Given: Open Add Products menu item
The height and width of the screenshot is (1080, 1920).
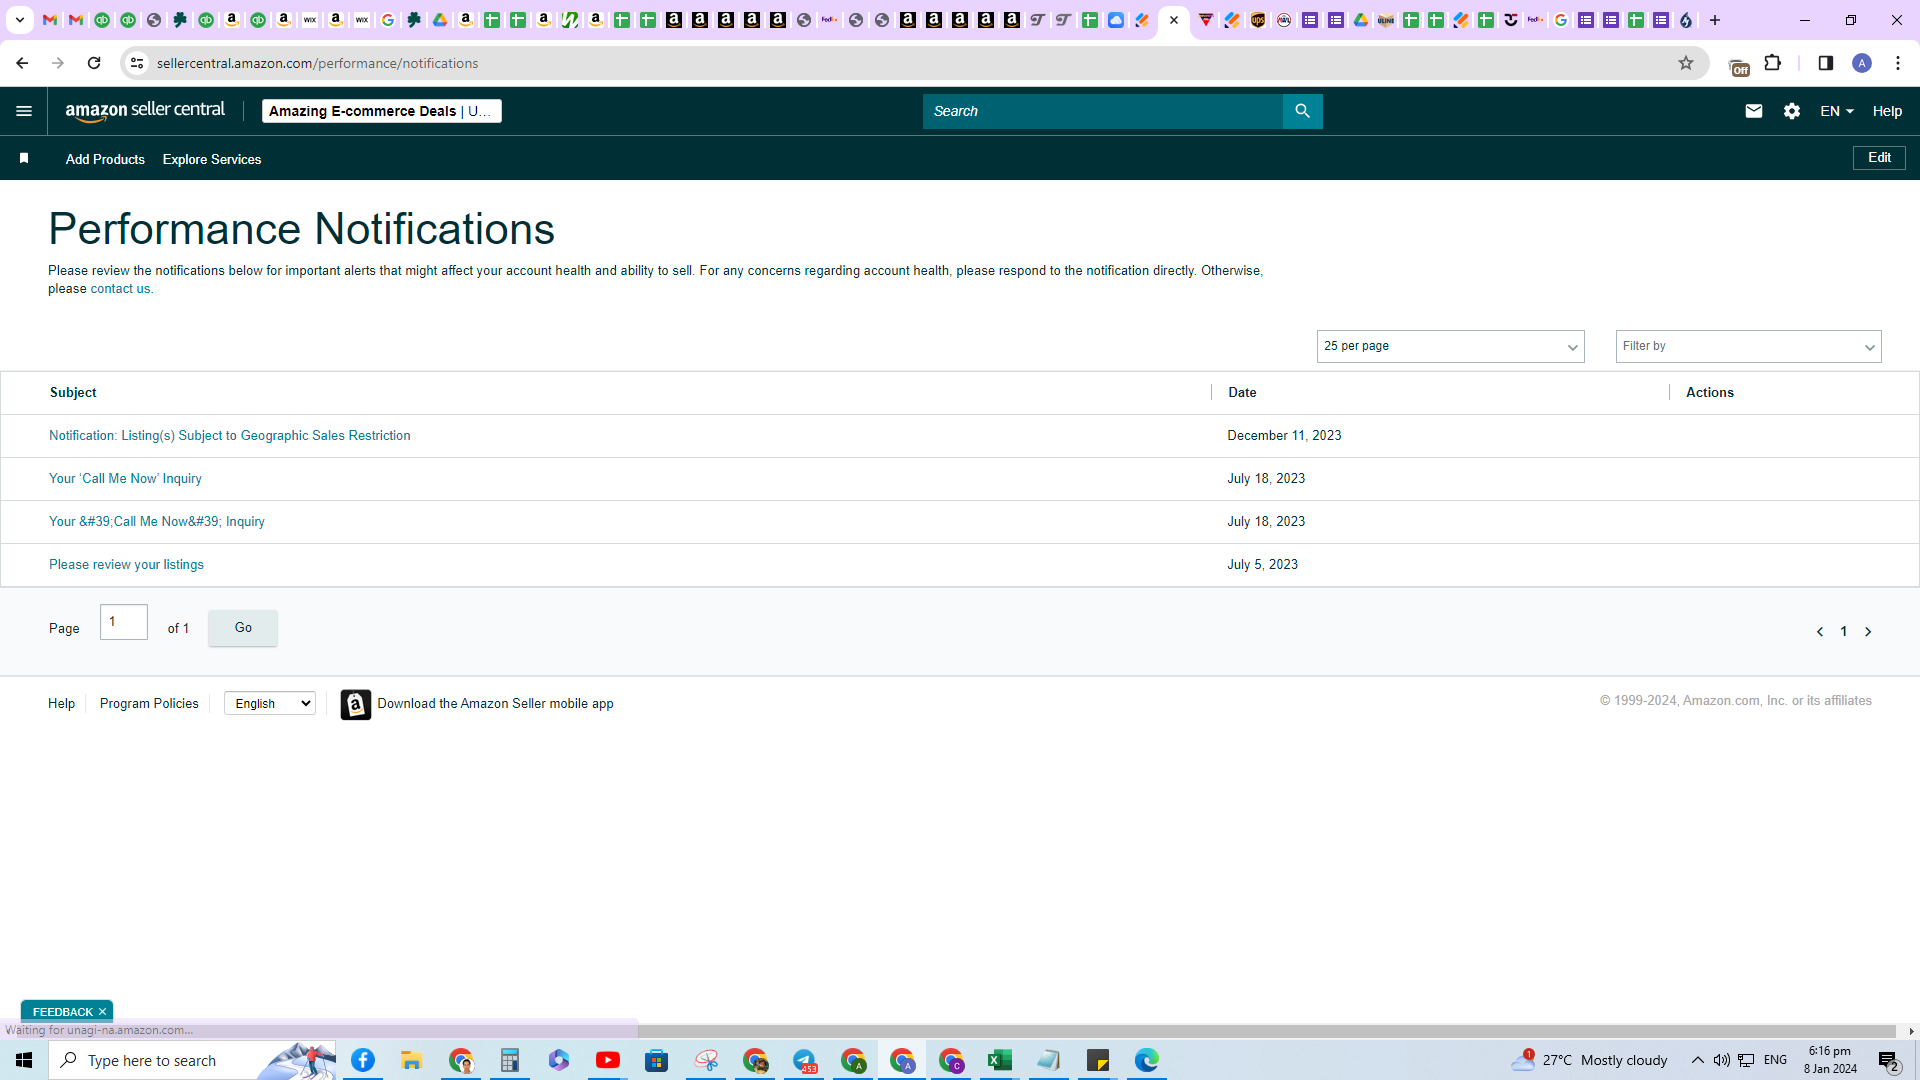Looking at the screenshot, I should [x=105, y=159].
